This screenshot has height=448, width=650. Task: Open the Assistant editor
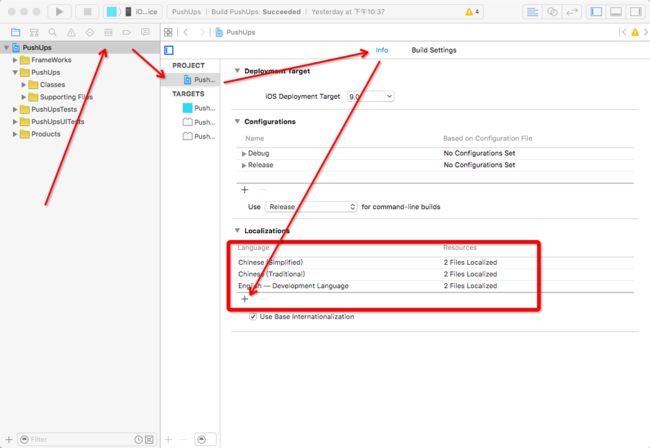[552, 12]
